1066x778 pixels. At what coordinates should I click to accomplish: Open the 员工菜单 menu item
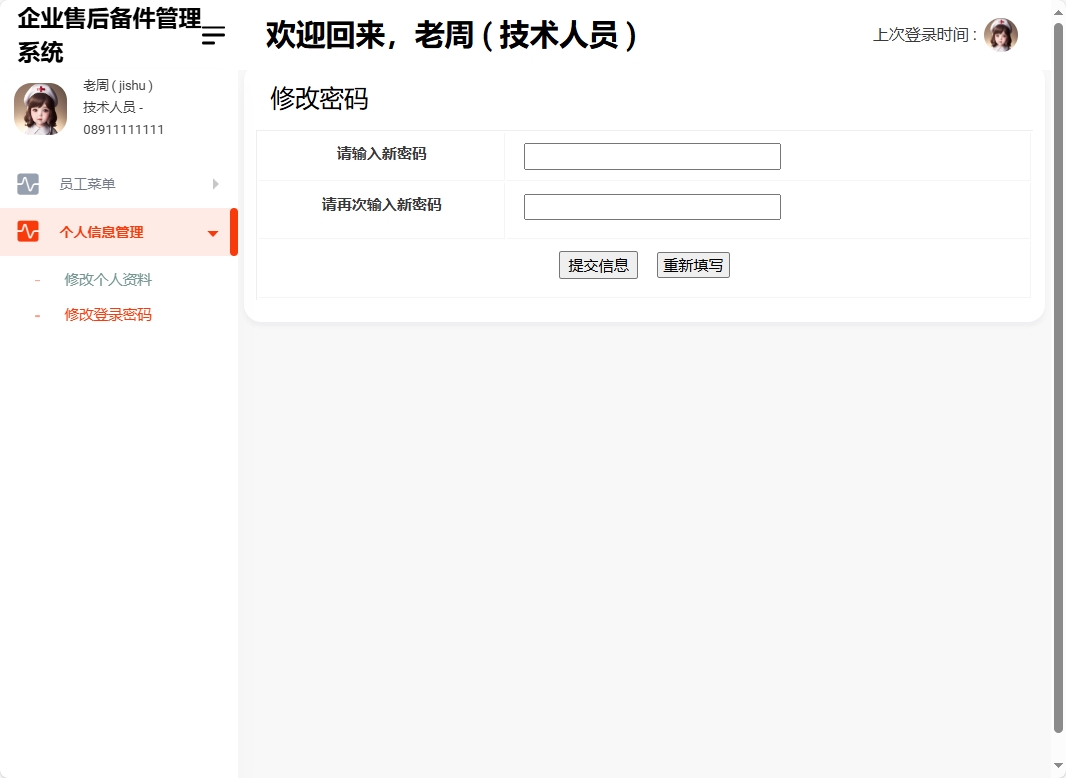point(88,184)
